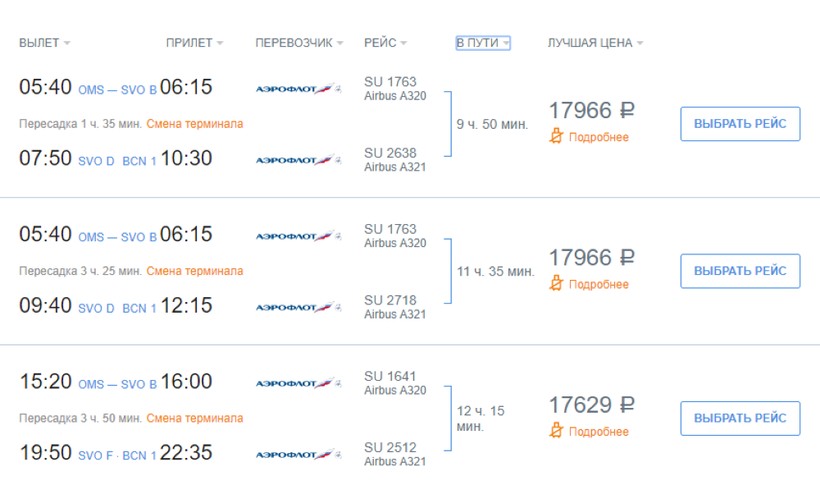Click the SVO D airport link for 09:40 departure
This screenshot has height=485, width=820.
coord(96,308)
